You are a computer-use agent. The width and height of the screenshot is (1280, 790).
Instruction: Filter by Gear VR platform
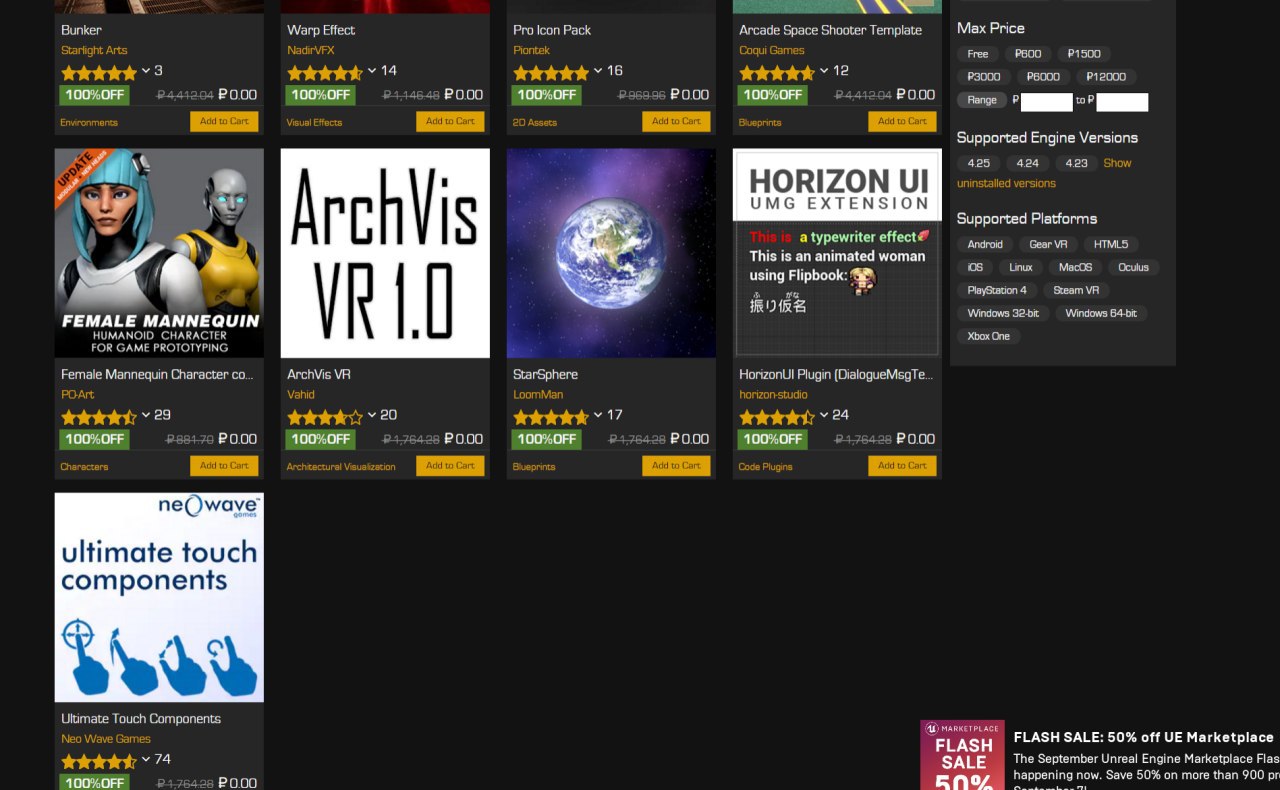1048,244
